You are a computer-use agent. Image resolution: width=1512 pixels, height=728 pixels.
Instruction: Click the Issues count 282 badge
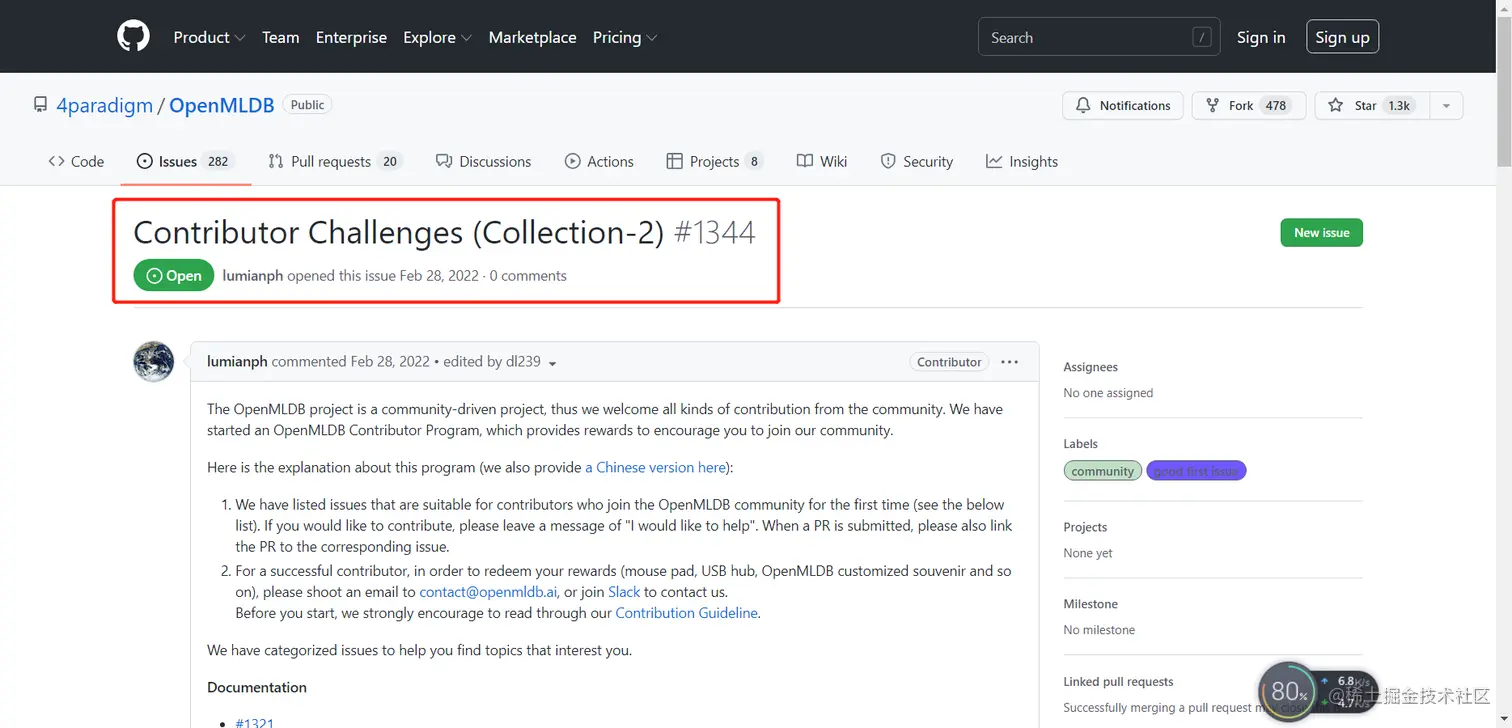(x=218, y=161)
